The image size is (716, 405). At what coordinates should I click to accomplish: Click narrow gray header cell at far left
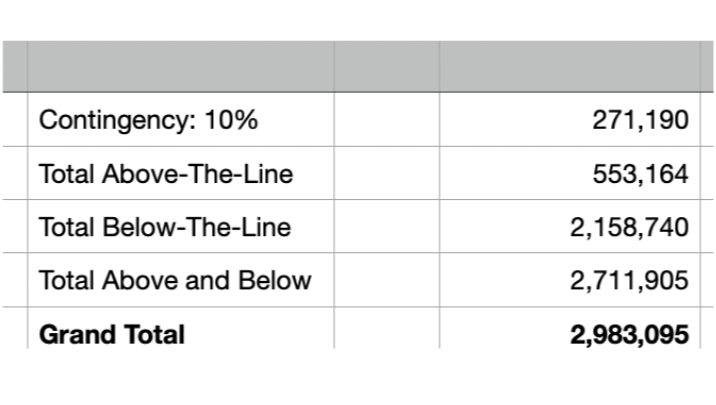(x=14, y=66)
